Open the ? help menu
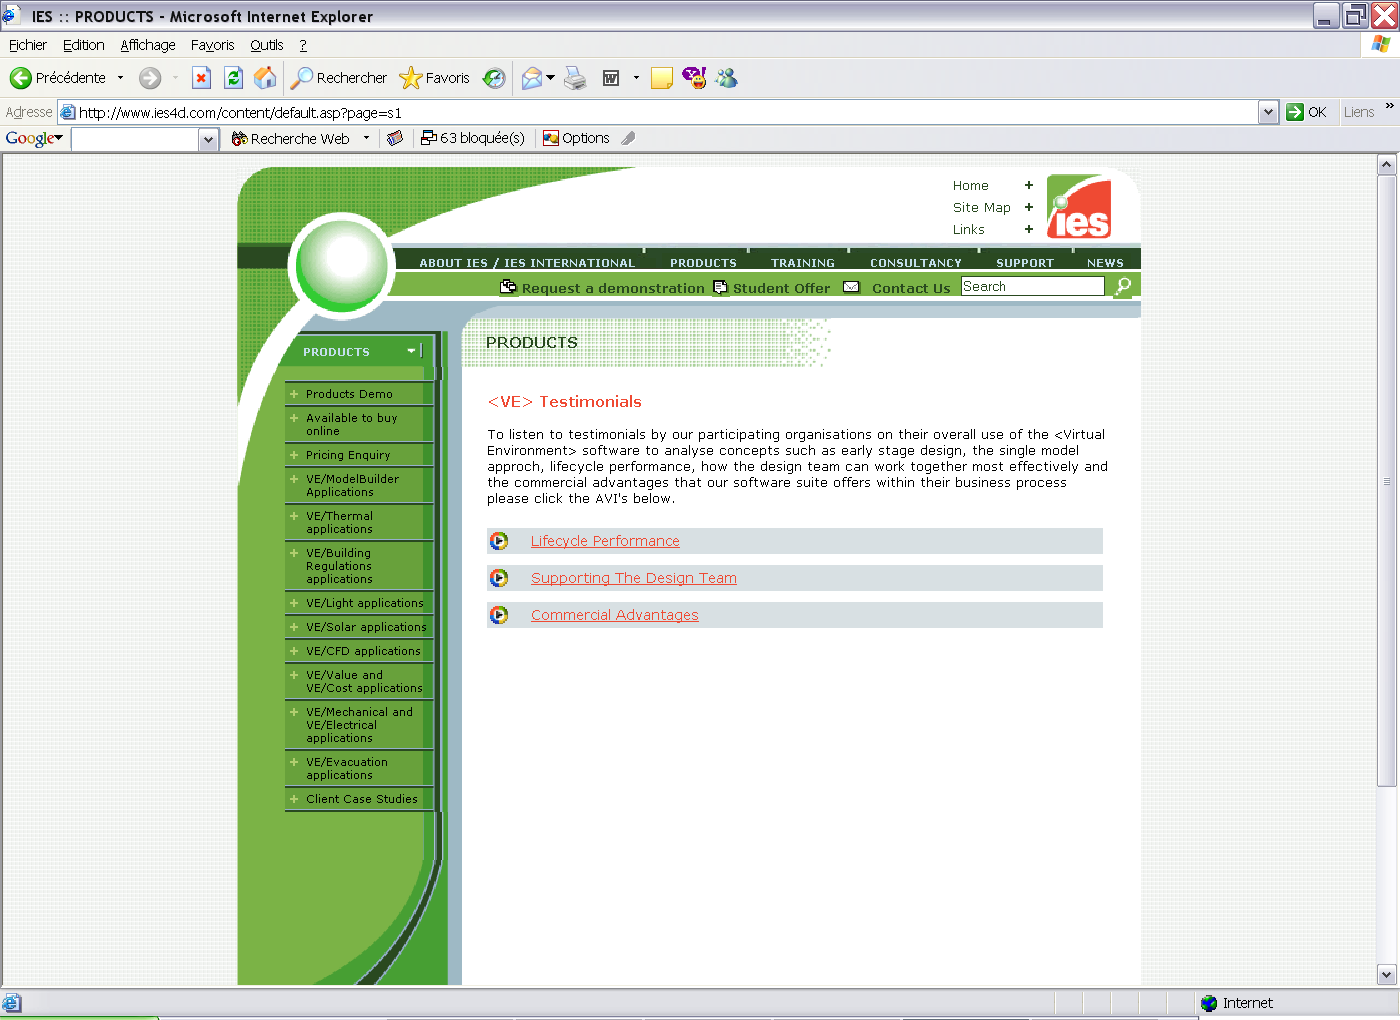The image size is (1400, 1020). pos(303,45)
